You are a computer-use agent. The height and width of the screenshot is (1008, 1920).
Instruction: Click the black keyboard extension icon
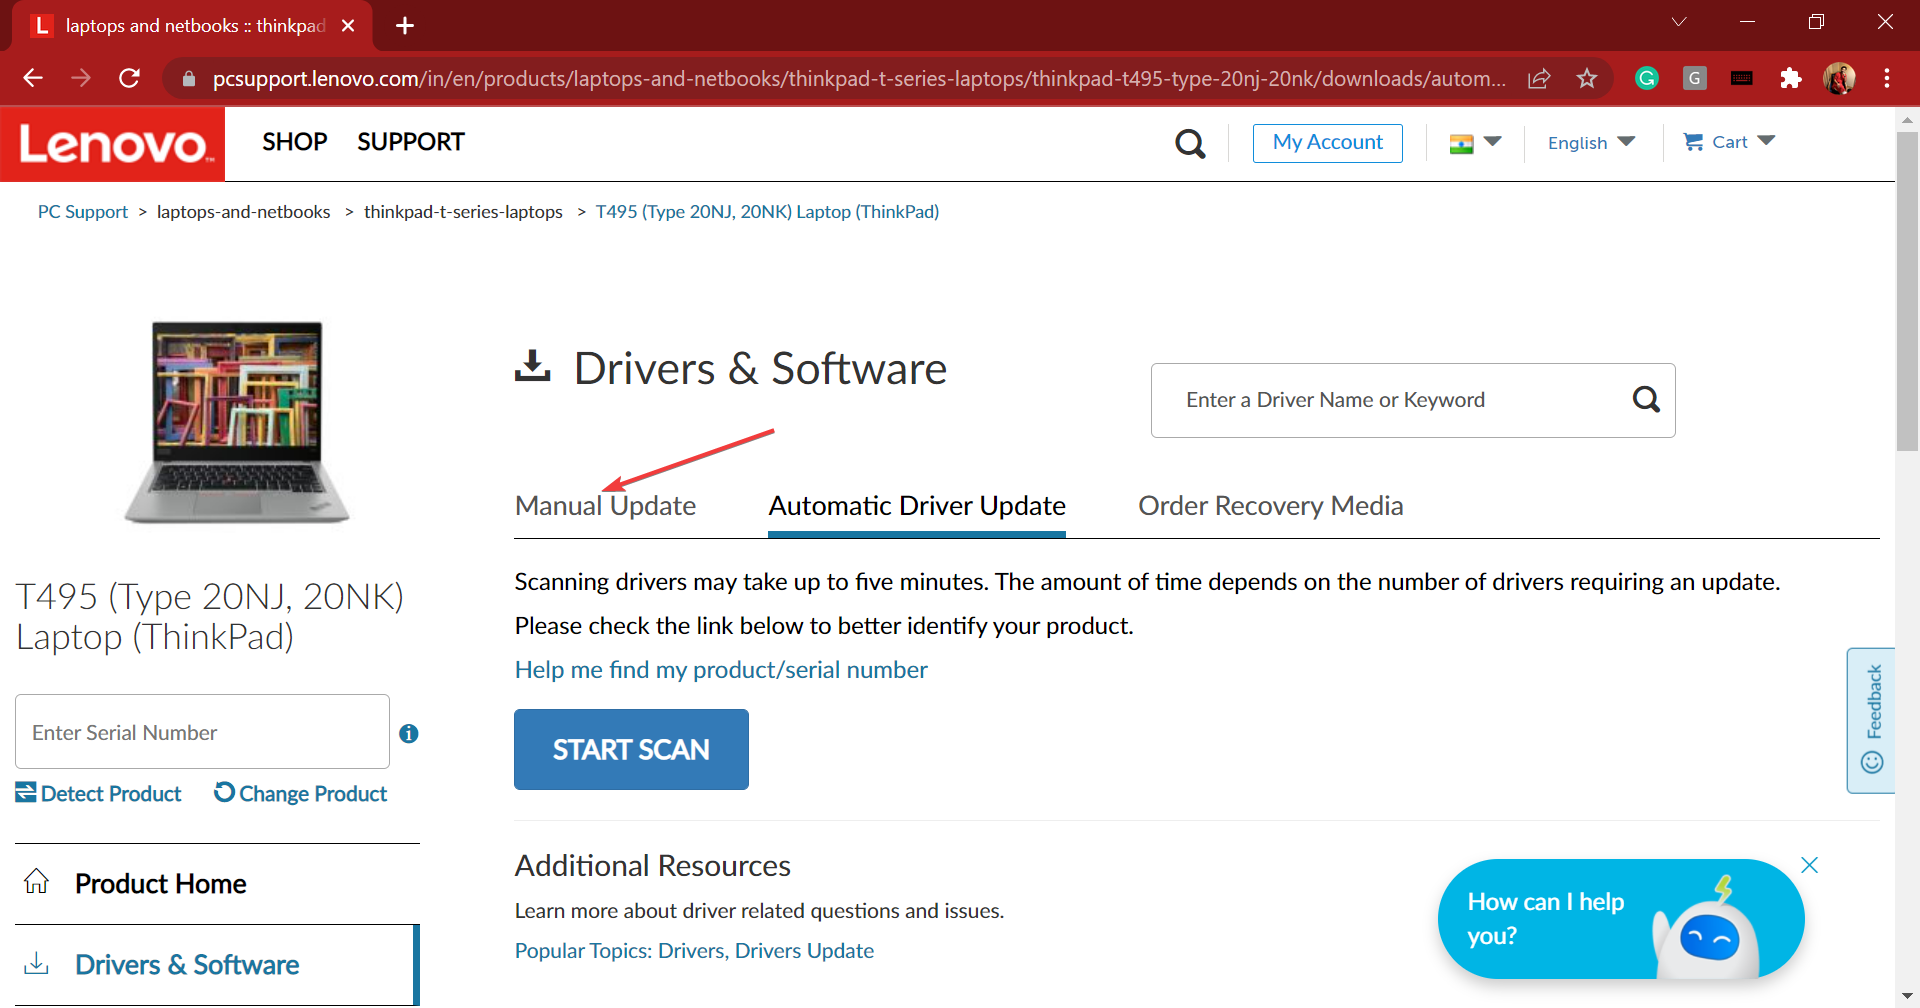point(1742,78)
